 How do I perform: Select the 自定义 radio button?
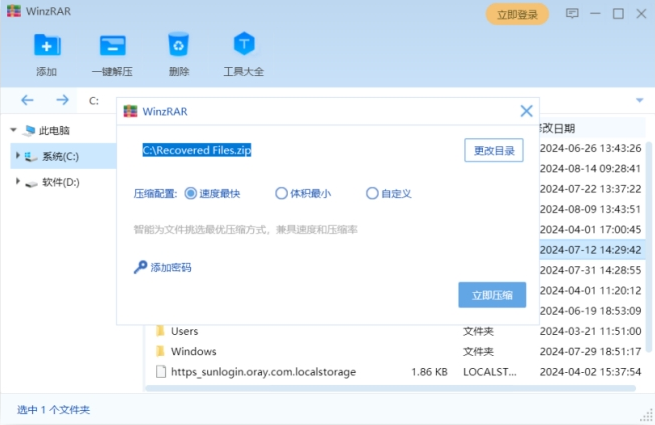[x=372, y=193]
